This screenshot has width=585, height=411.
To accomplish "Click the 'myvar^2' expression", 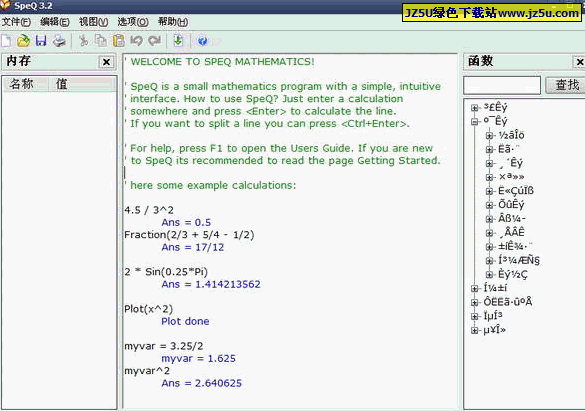I will (147, 371).
